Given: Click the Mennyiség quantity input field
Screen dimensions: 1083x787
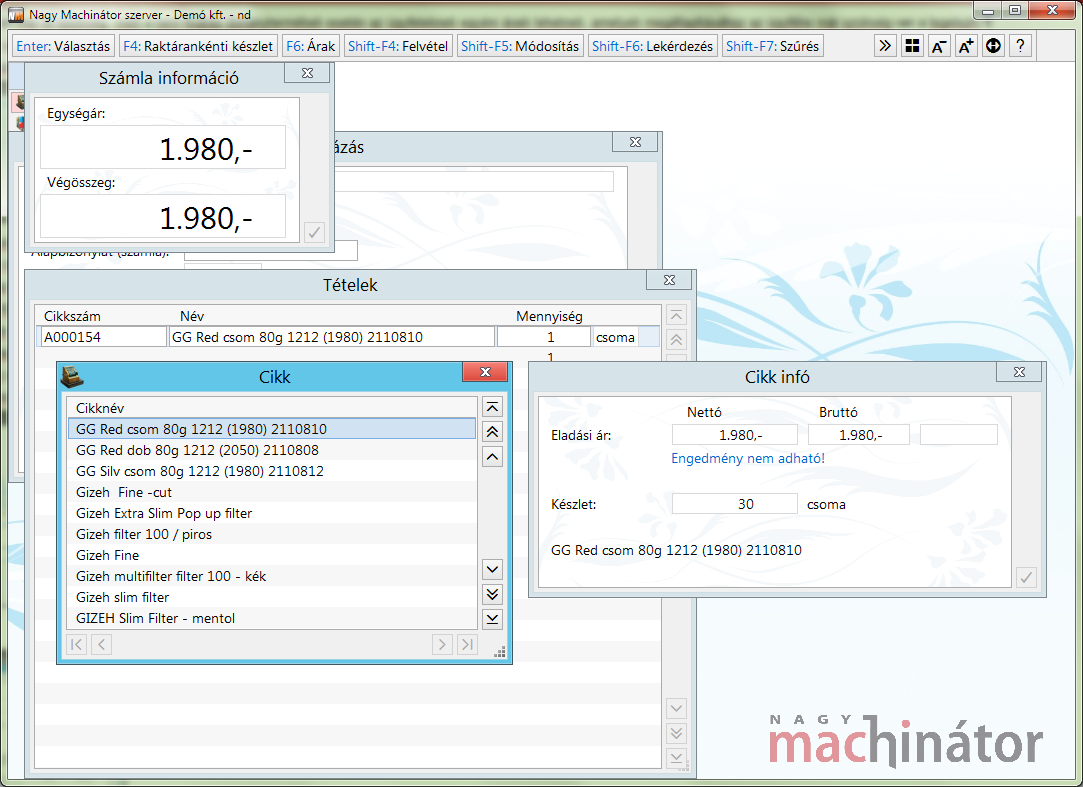Looking at the screenshot, I should click(x=543, y=337).
